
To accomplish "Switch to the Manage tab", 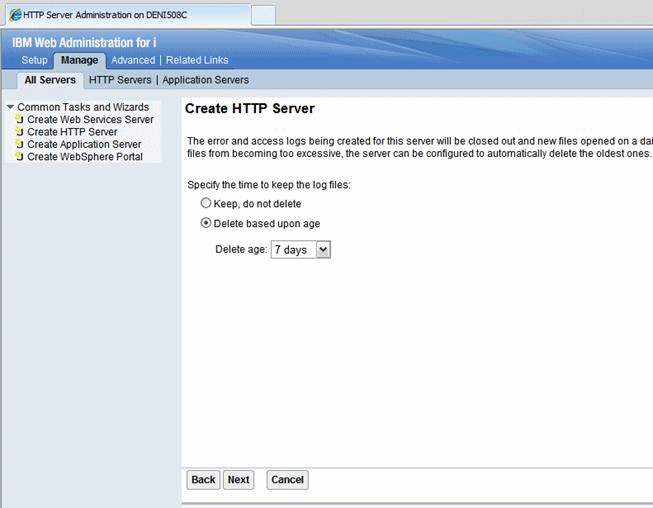I will pos(80,60).
